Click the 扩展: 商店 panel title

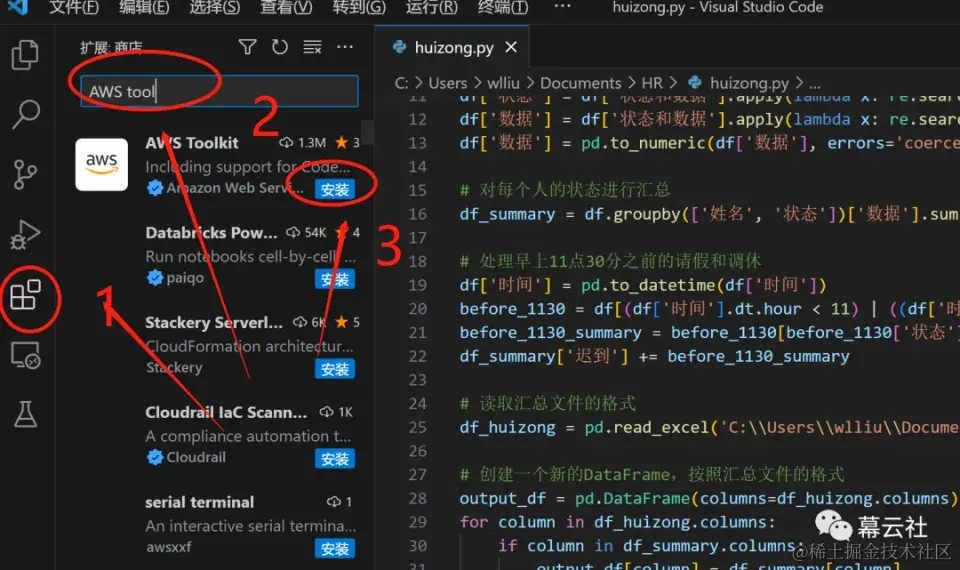pyautogui.click(x=111, y=47)
